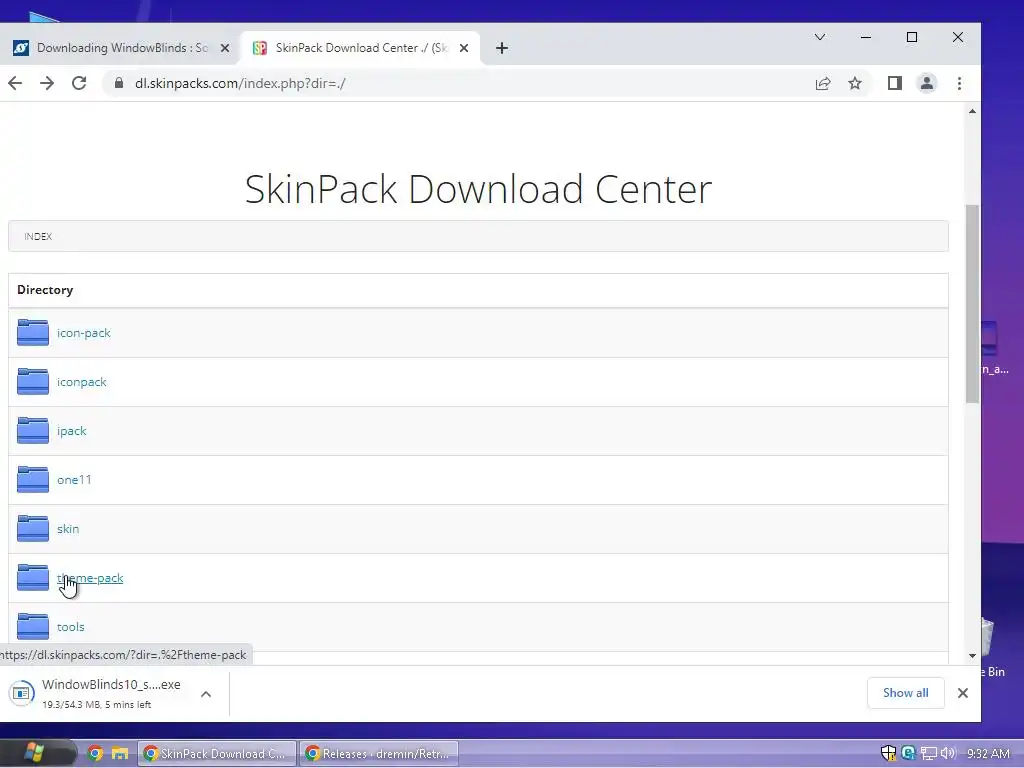The width and height of the screenshot is (1024, 768).
Task: Open the Chrome profile avatar
Action: 927,84
